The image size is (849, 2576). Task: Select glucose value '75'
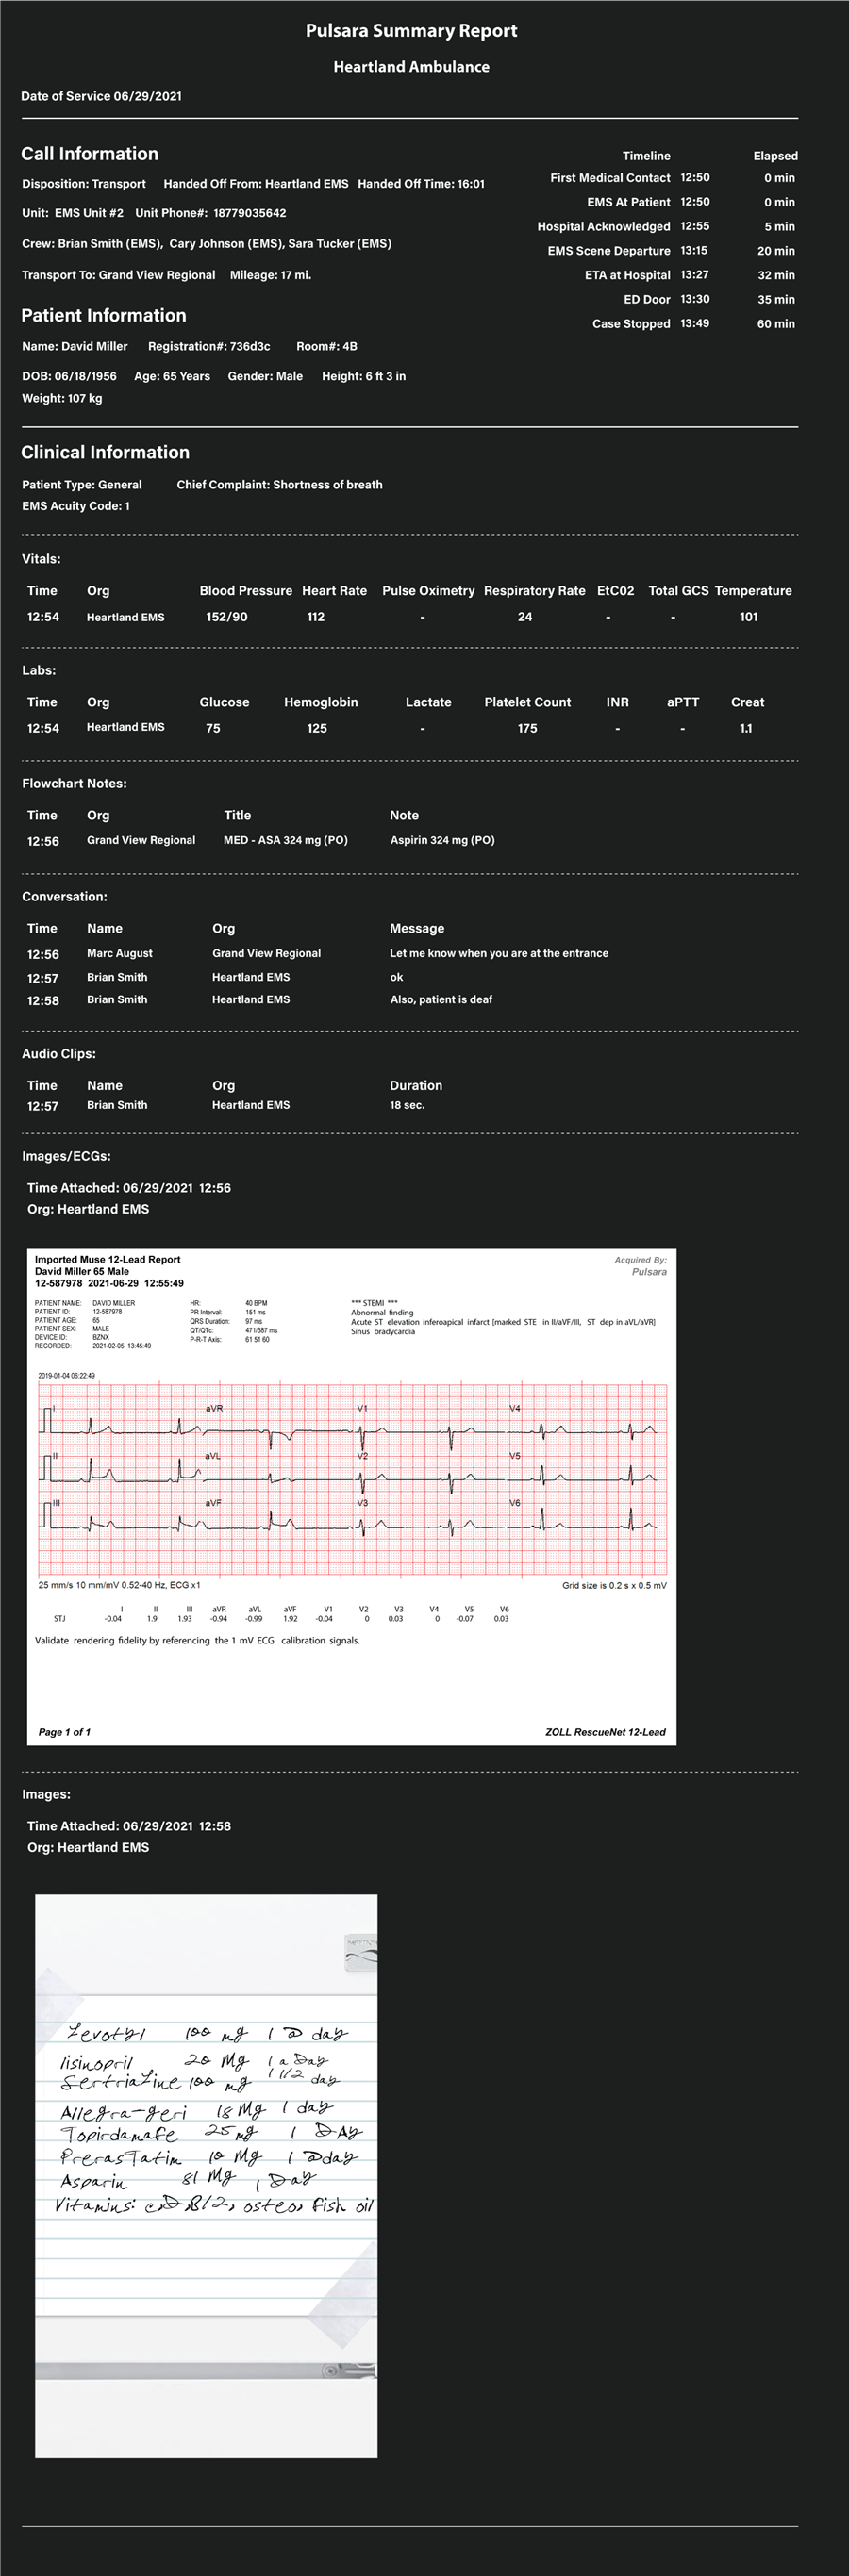(x=213, y=728)
